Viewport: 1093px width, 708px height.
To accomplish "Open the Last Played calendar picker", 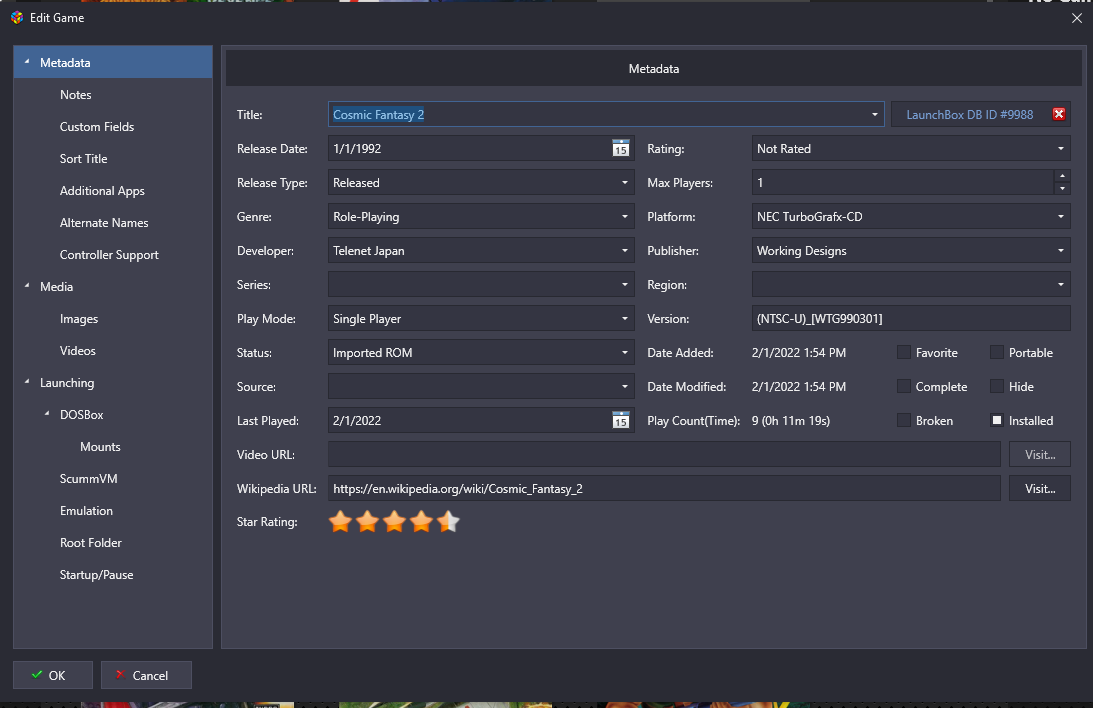I will [x=620, y=420].
